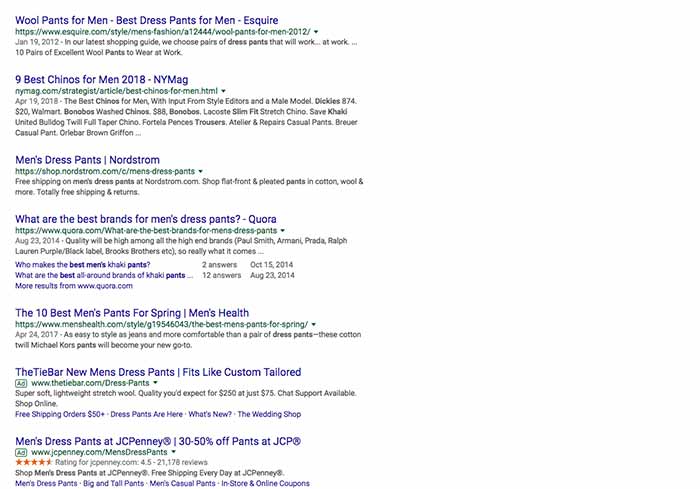Click the Ad badge beside thetiebar.com URL
700x489 pixels.
[x=21, y=383]
